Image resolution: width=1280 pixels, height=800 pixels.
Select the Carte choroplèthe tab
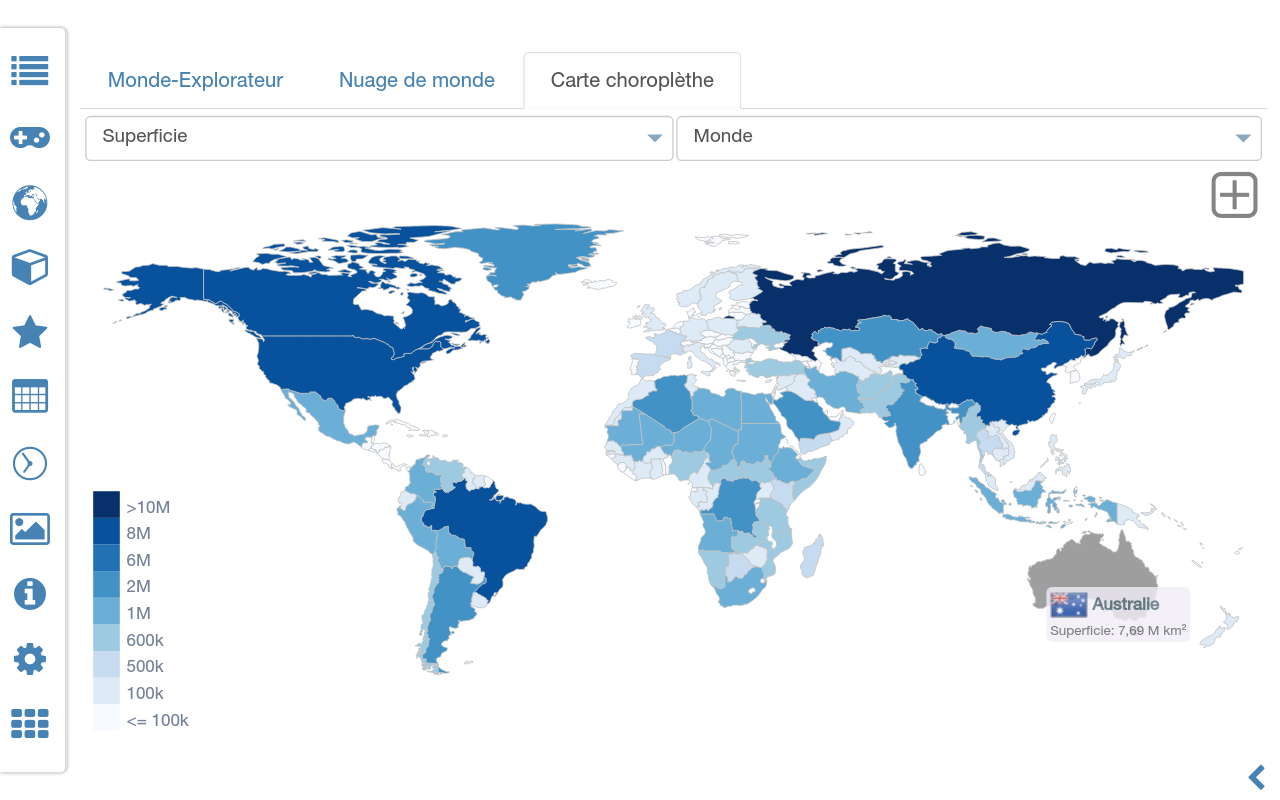click(x=632, y=80)
